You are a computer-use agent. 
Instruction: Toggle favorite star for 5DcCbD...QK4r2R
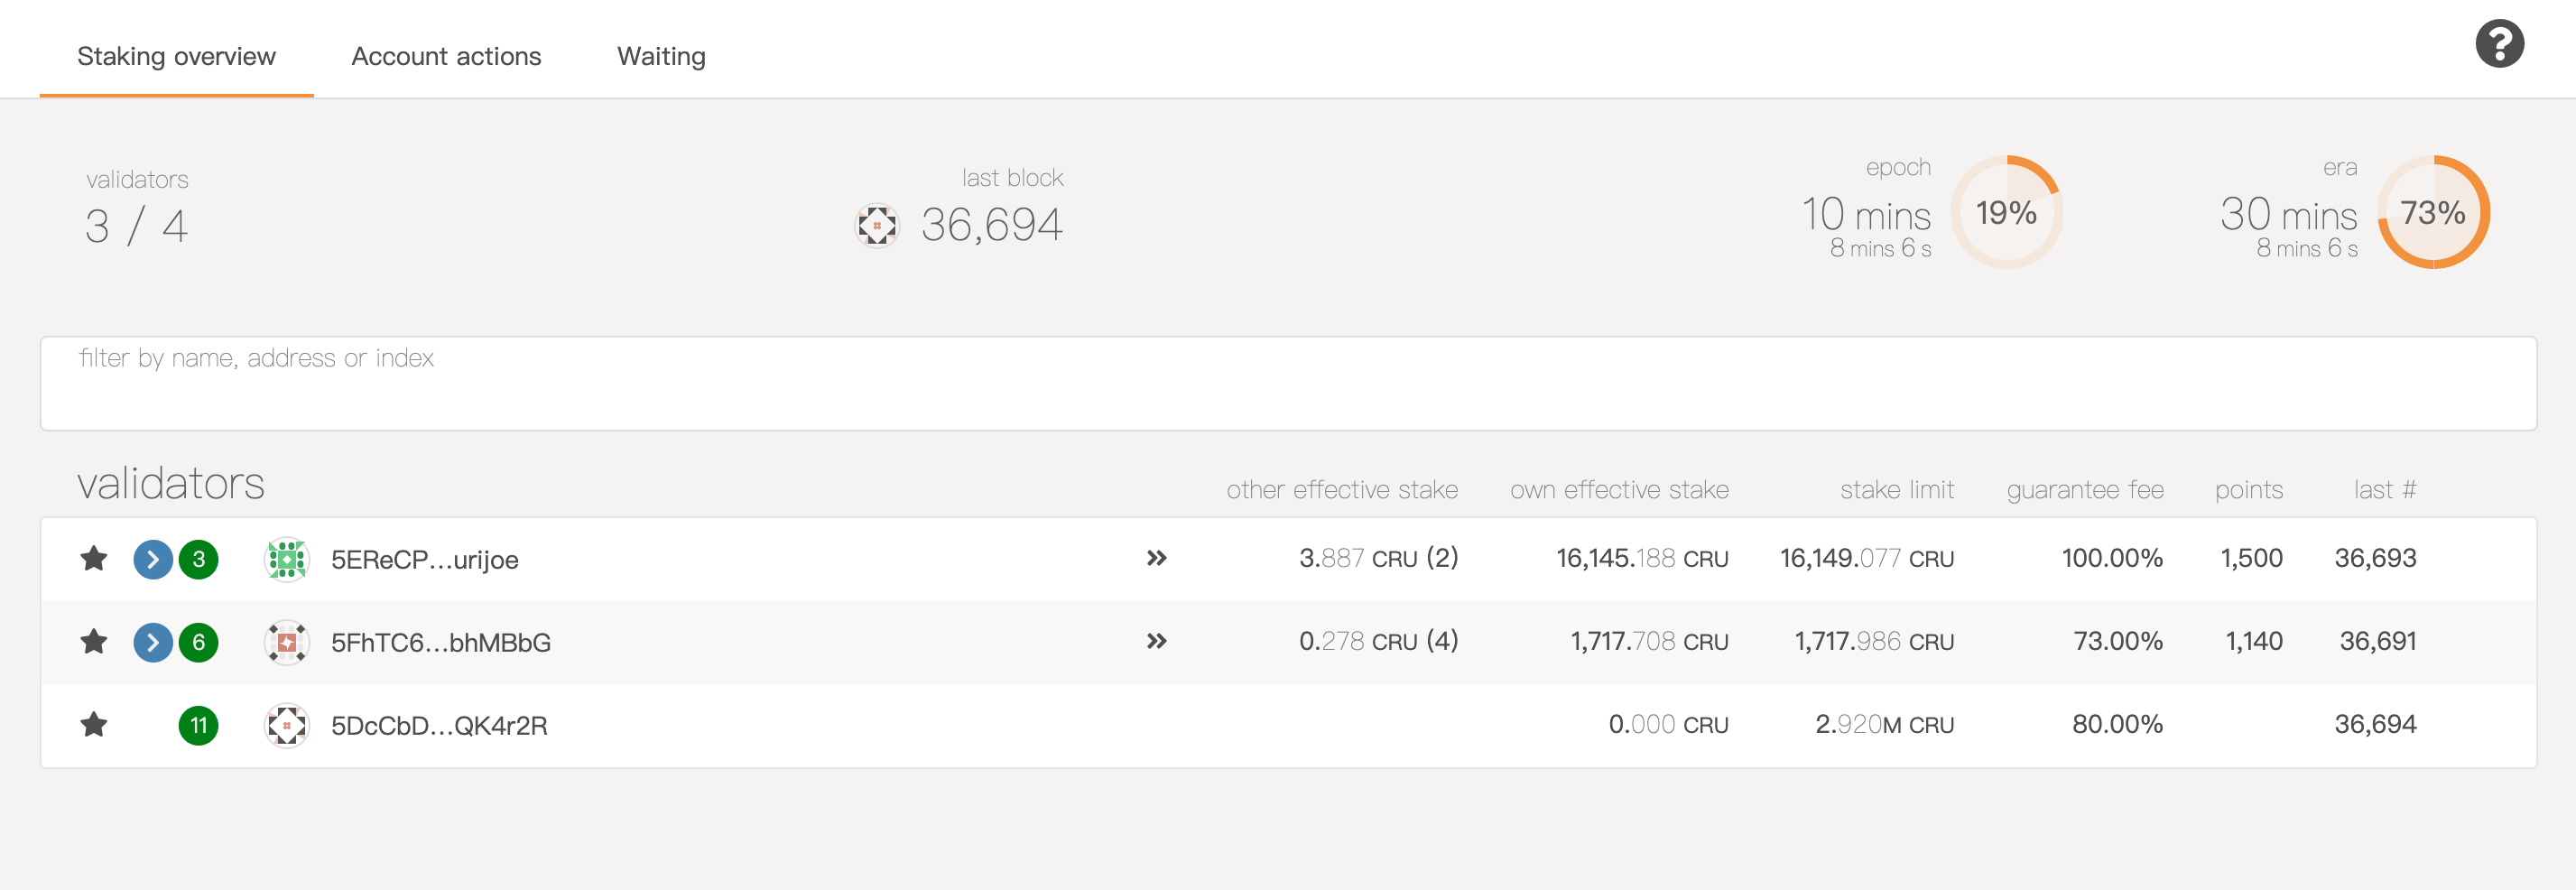click(94, 724)
